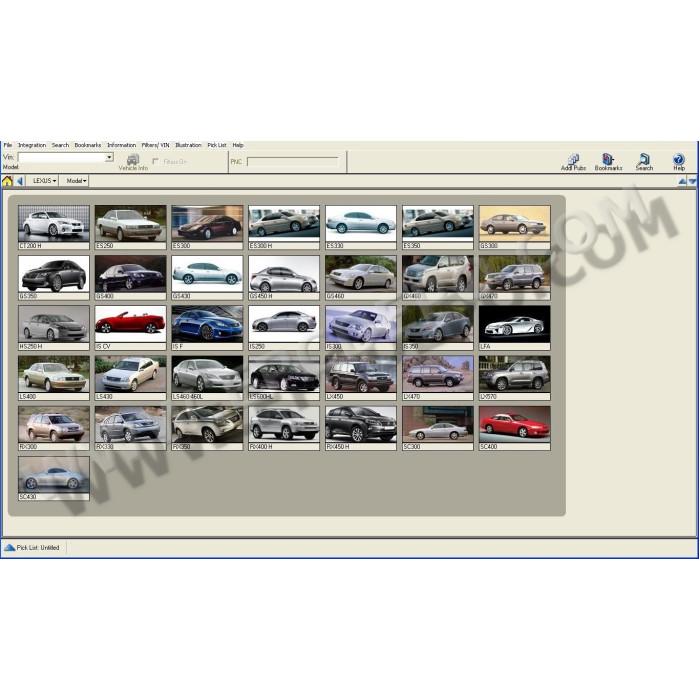
Task: Open the LEXUS brand dropdown
Action: (x=44, y=181)
